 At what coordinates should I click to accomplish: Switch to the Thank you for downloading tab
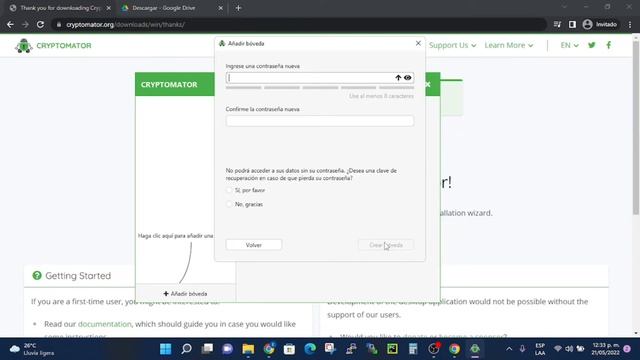point(60,8)
